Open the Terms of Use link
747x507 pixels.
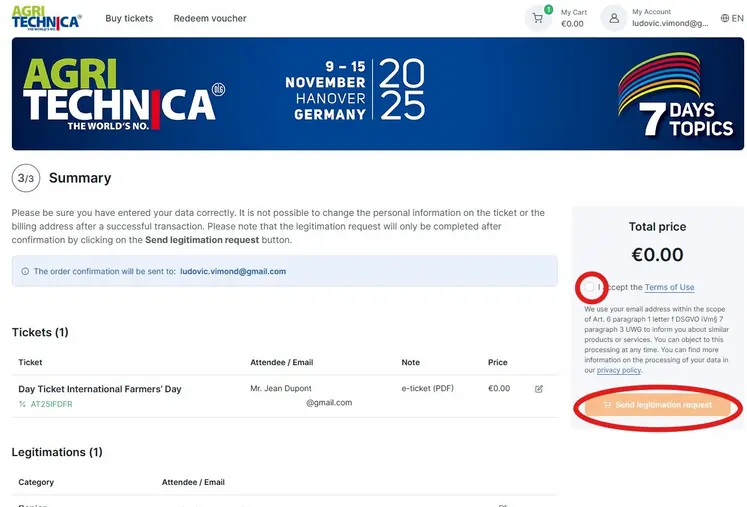(x=669, y=287)
